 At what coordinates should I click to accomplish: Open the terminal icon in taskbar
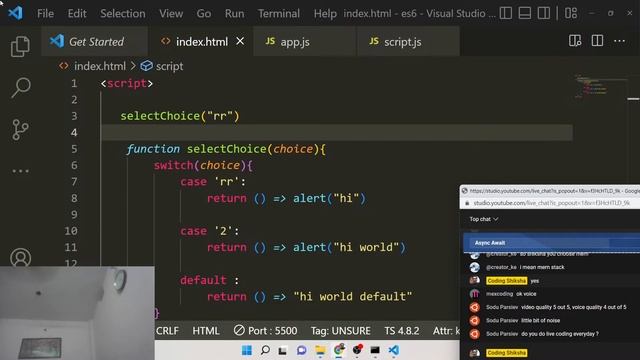(375, 350)
